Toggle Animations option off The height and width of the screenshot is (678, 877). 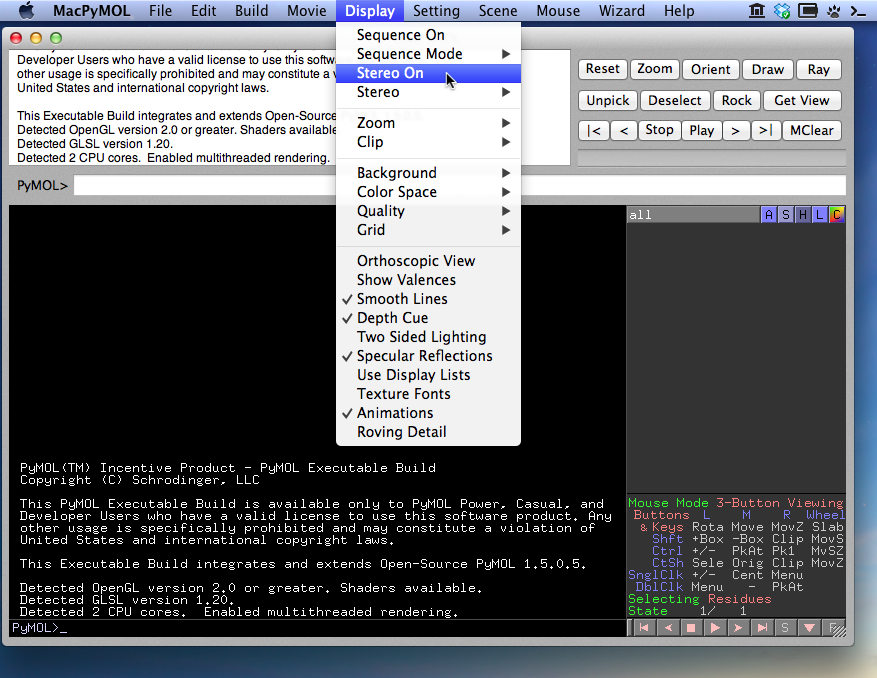coord(428,413)
